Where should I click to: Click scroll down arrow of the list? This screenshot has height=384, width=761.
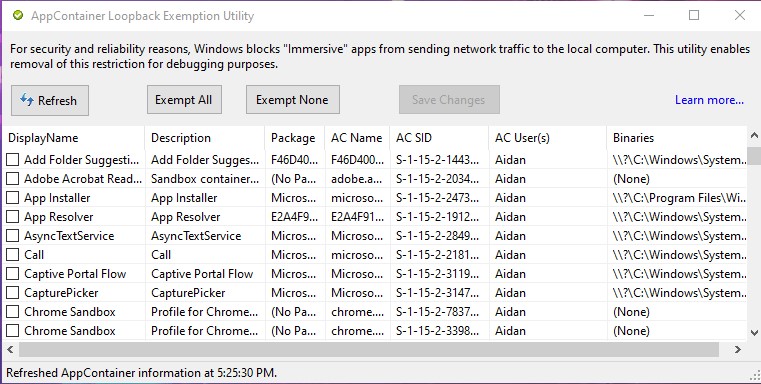tap(754, 333)
